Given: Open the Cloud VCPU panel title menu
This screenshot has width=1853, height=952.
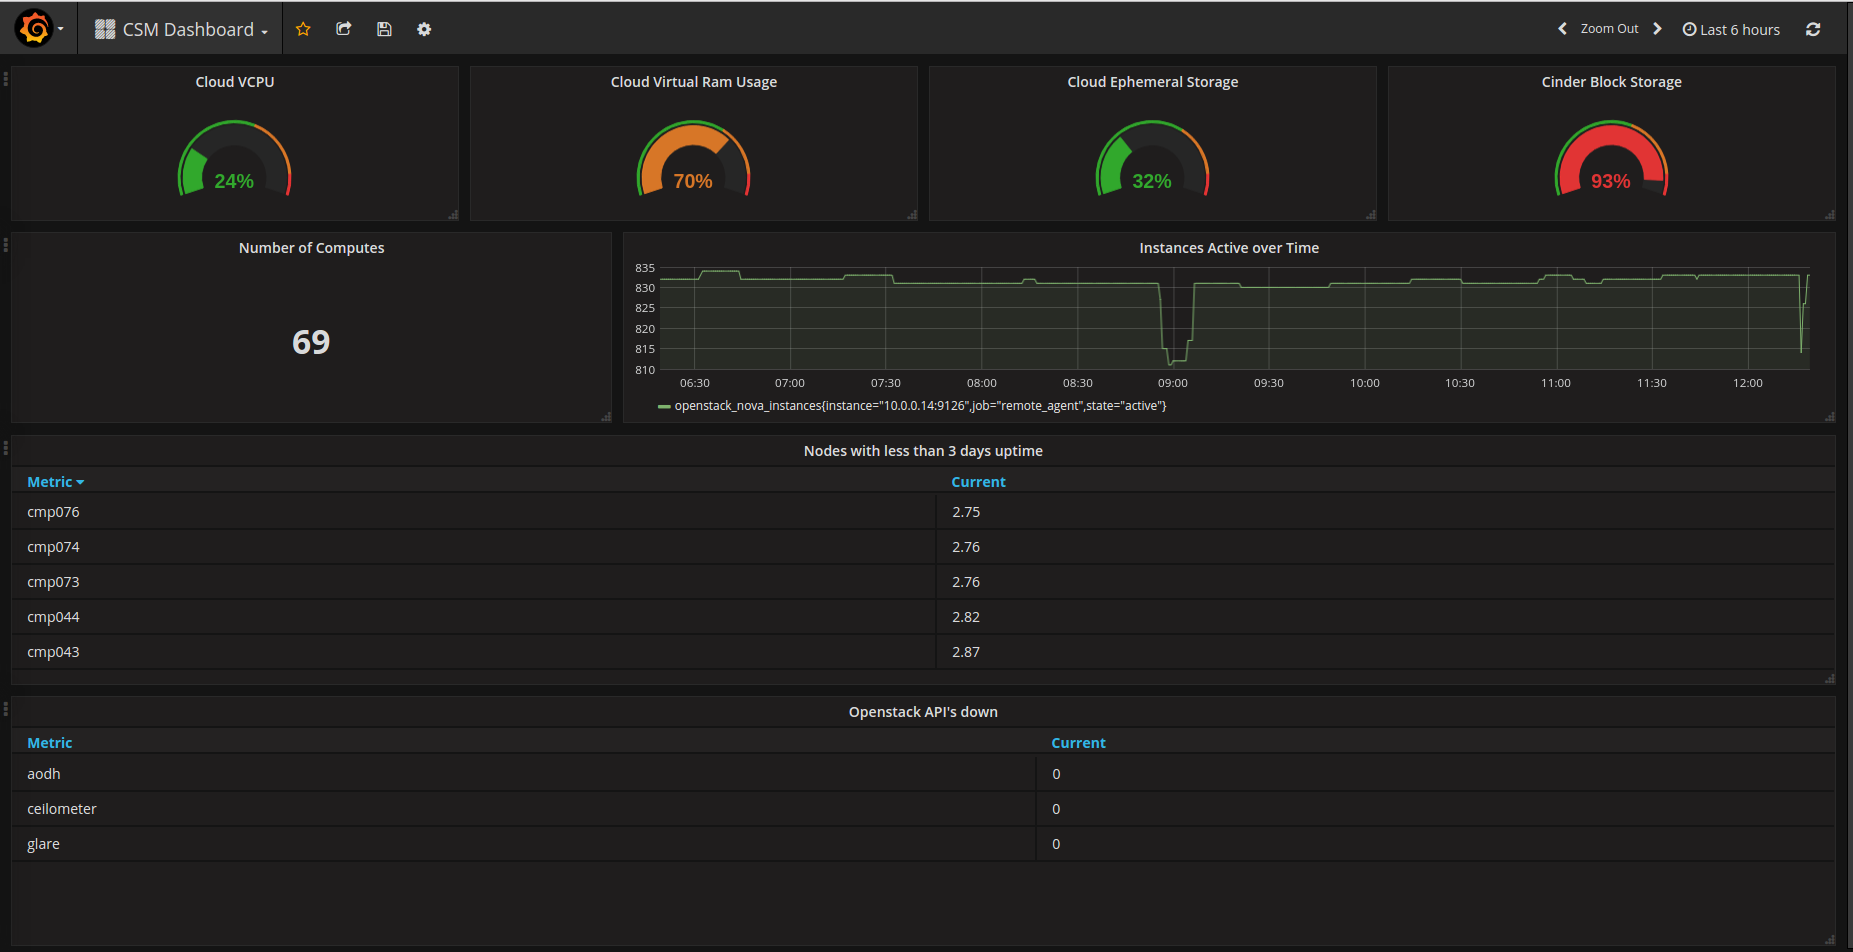Looking at the screenshot, I should [x=235, y=82].
